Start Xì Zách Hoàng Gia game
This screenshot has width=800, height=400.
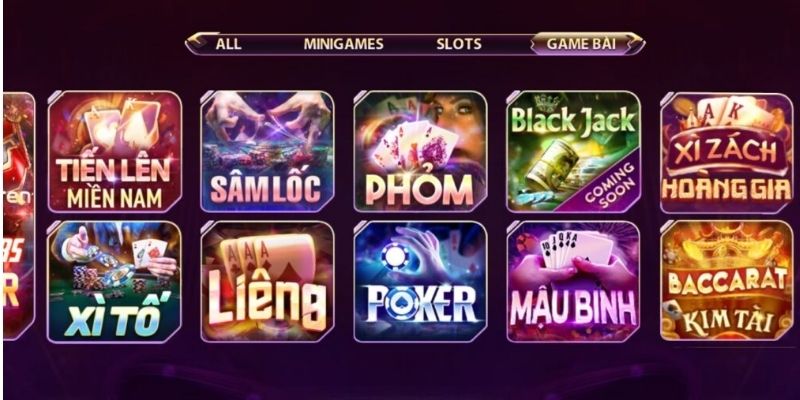coord(727,153)
